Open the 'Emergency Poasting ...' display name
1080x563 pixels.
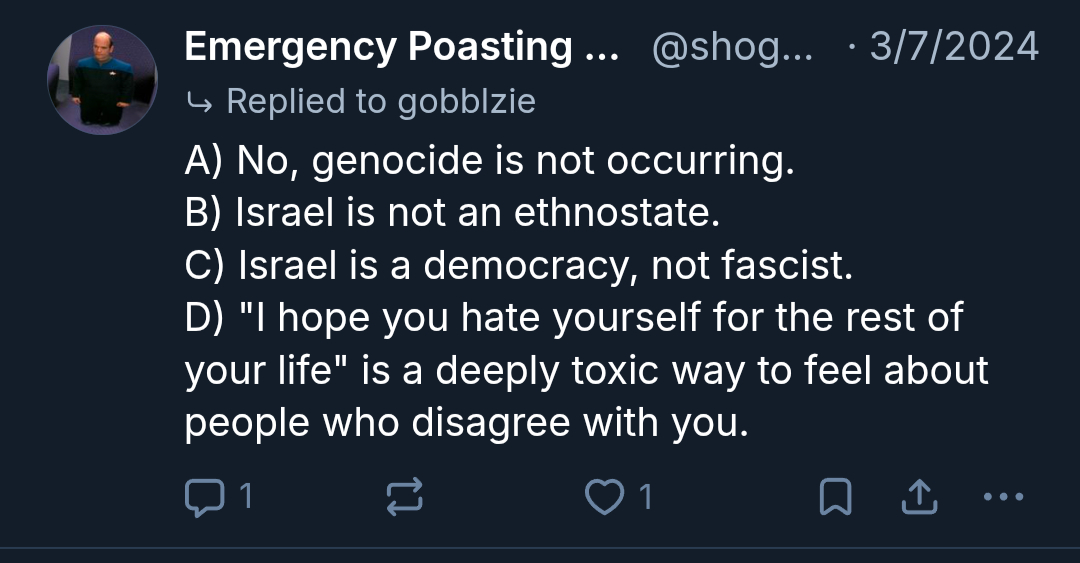point(401,47)
